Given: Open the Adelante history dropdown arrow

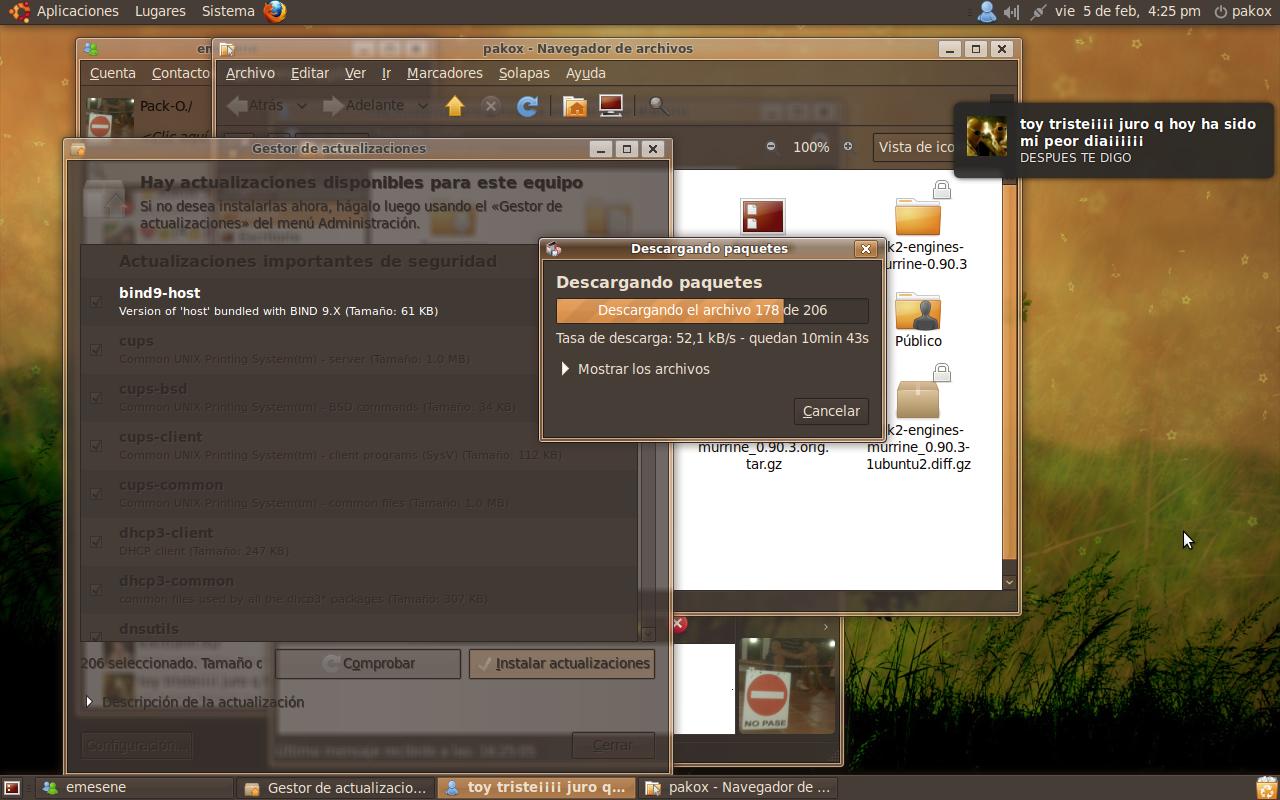Looking at the screenshot, I should point(422,105).
